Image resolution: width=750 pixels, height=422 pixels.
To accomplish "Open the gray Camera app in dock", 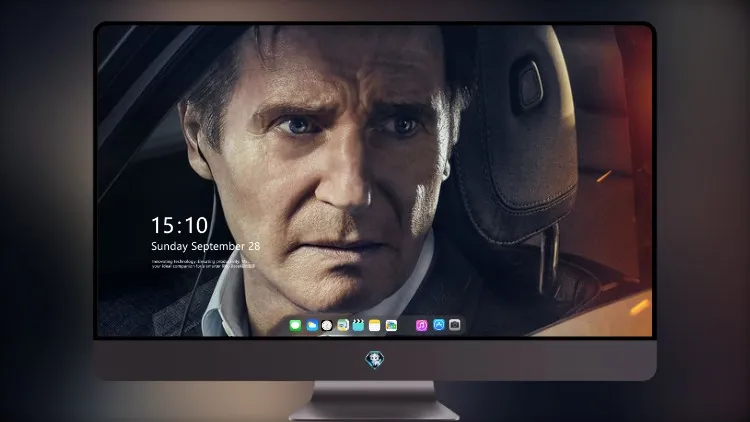I will pyautogui.click(x=455, y=325).
